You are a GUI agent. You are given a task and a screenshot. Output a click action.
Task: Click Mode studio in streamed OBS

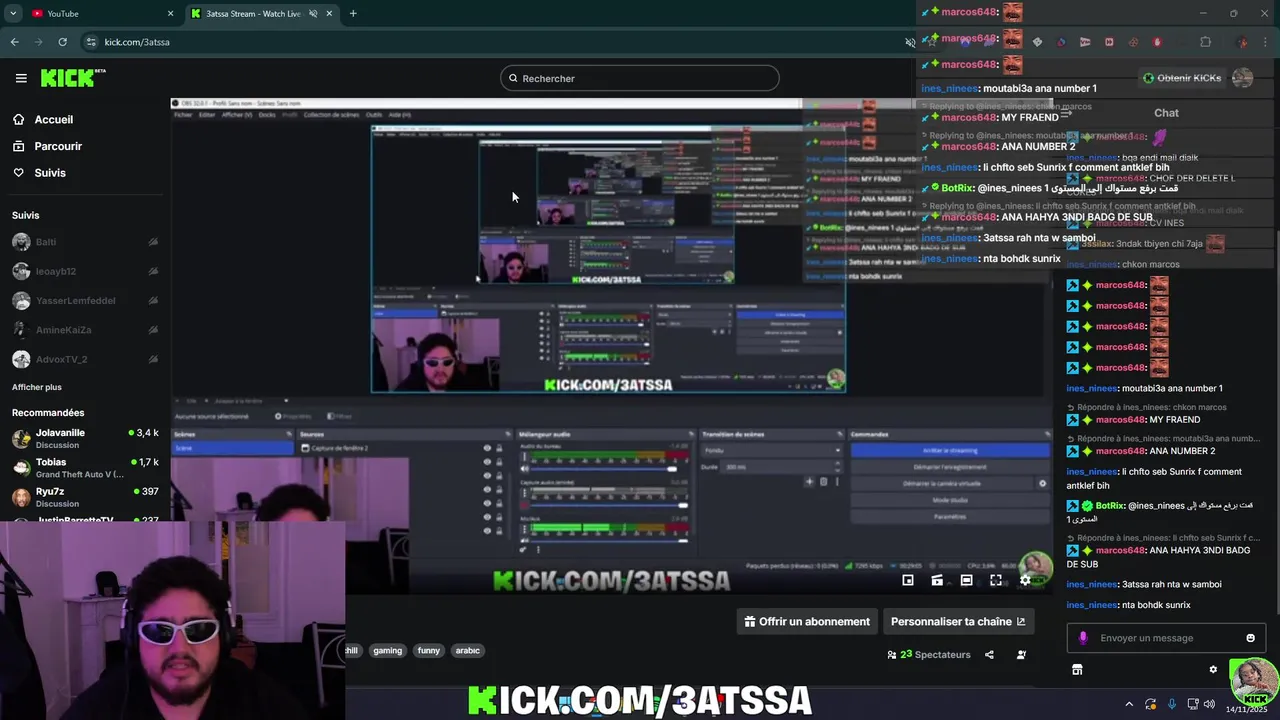coord(950,500)
